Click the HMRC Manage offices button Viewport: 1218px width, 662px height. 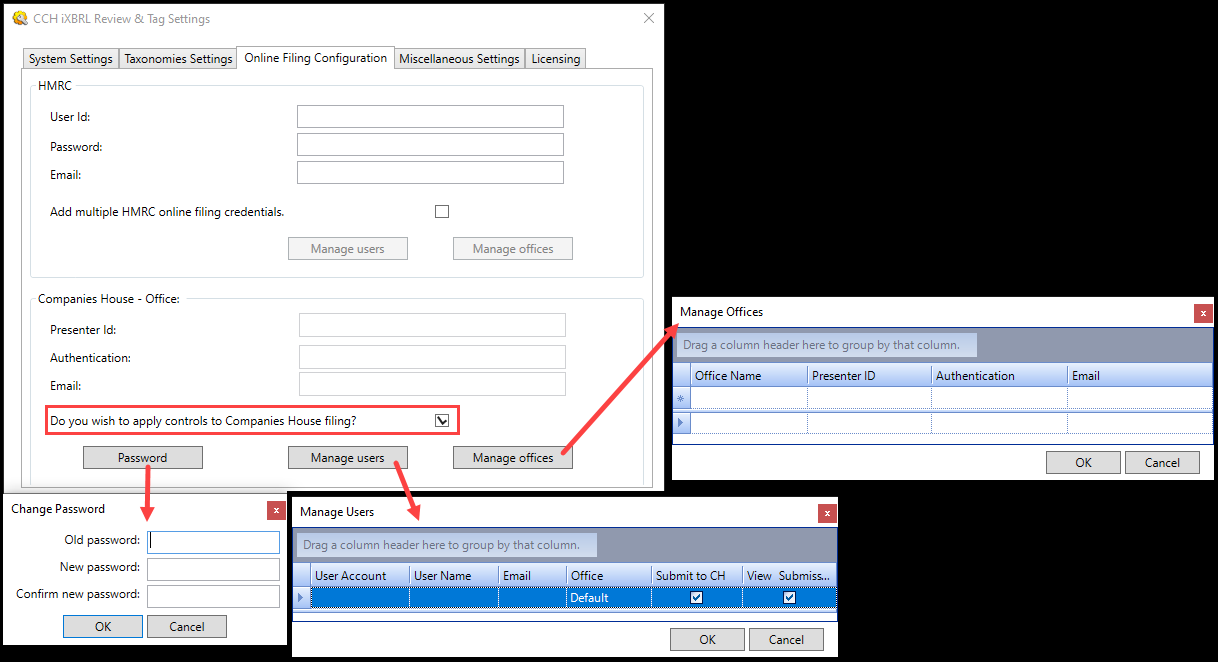513,249
